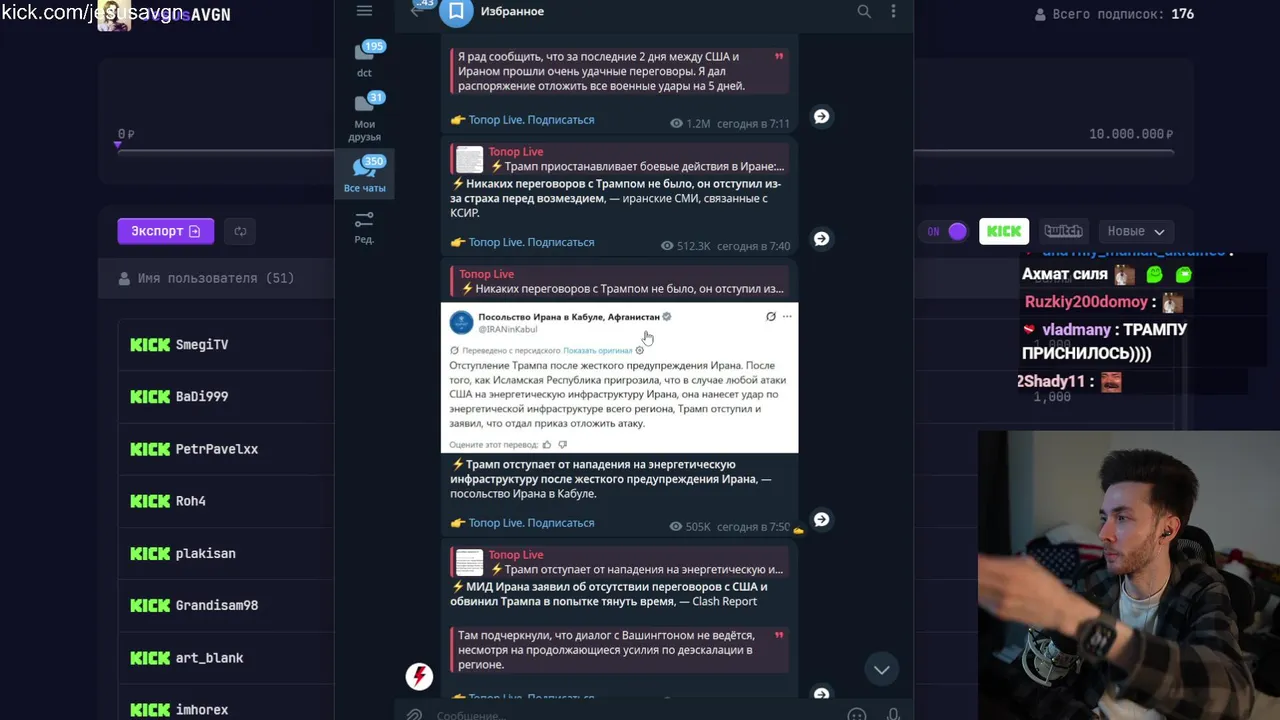This screenshot has width=1280, height=720.
Task: Click the Имя пользователя (51) column header
Action: click(x=206, y=278)
